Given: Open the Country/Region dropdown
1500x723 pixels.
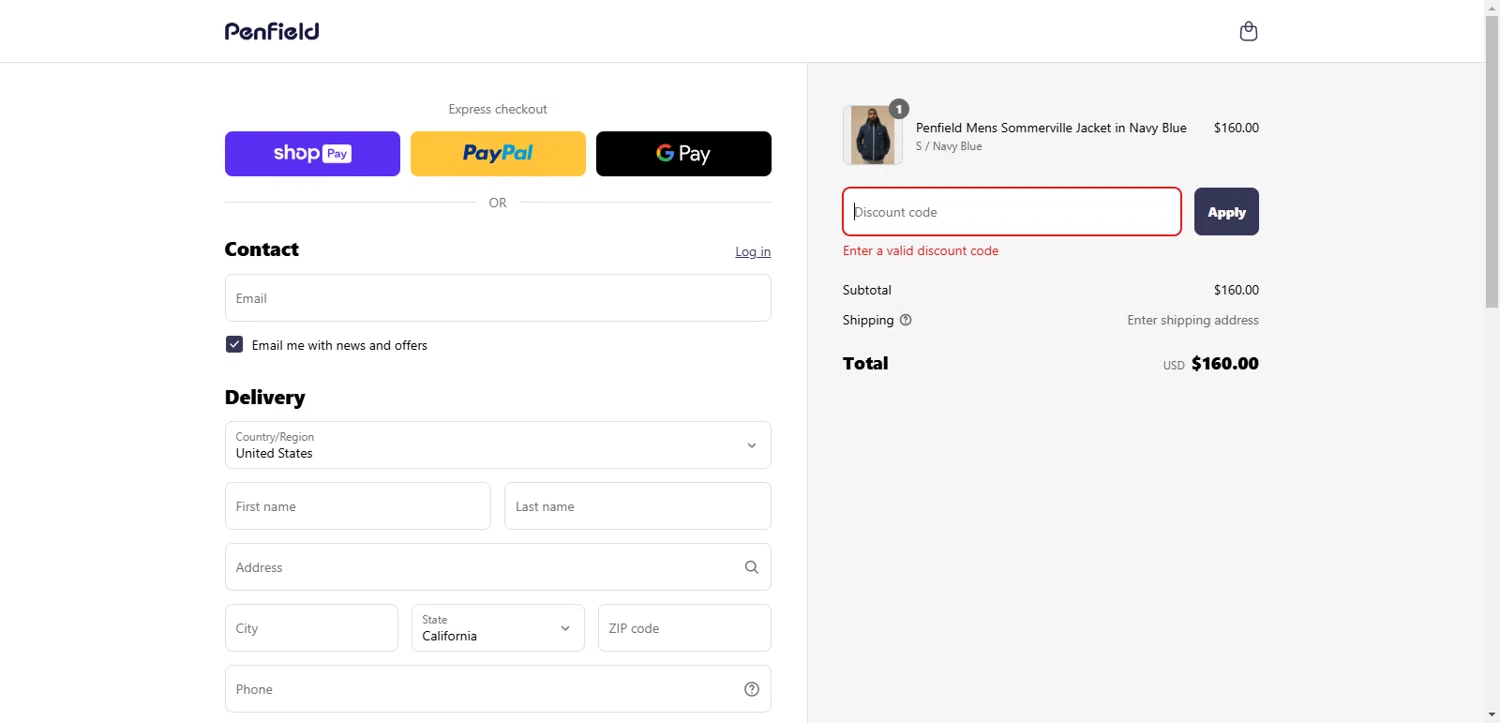Looking at the screenshot, I should (498, 445).
